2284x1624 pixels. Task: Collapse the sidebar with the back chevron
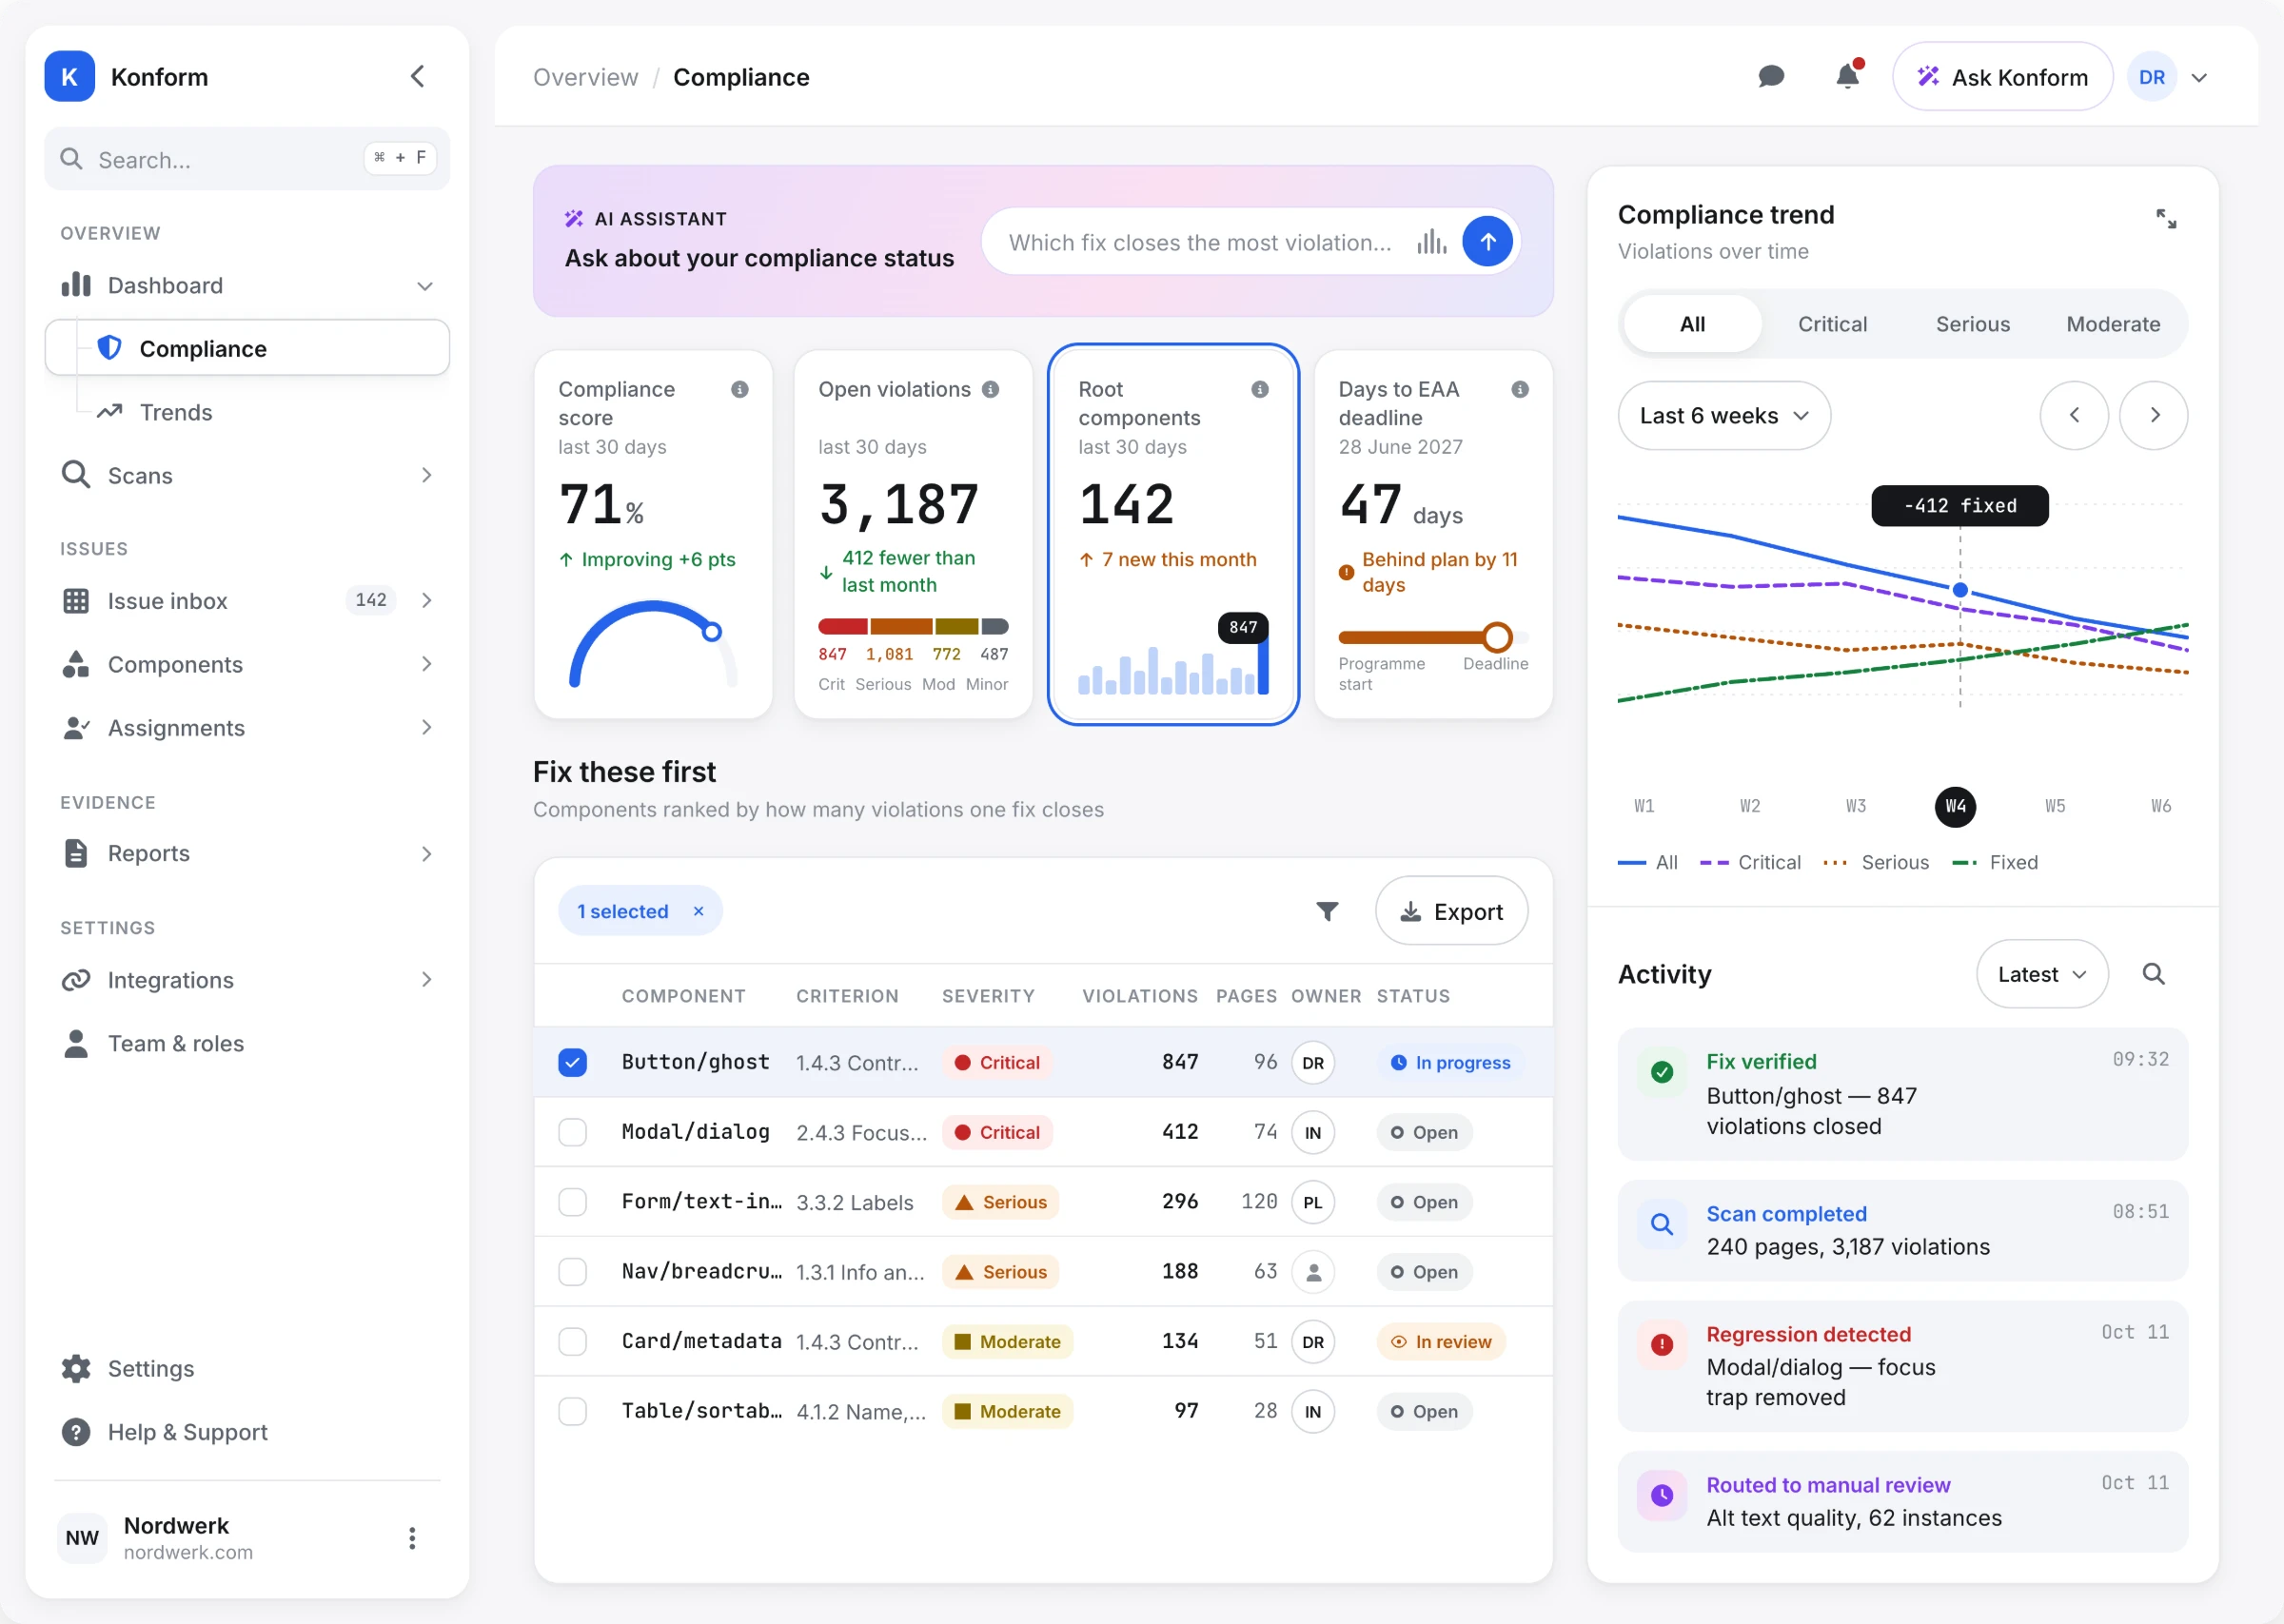(418, 76)
